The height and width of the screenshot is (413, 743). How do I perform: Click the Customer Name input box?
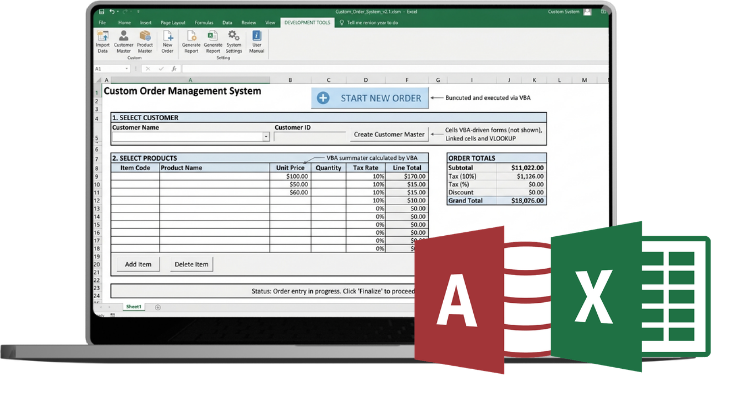tap(188, 137)
